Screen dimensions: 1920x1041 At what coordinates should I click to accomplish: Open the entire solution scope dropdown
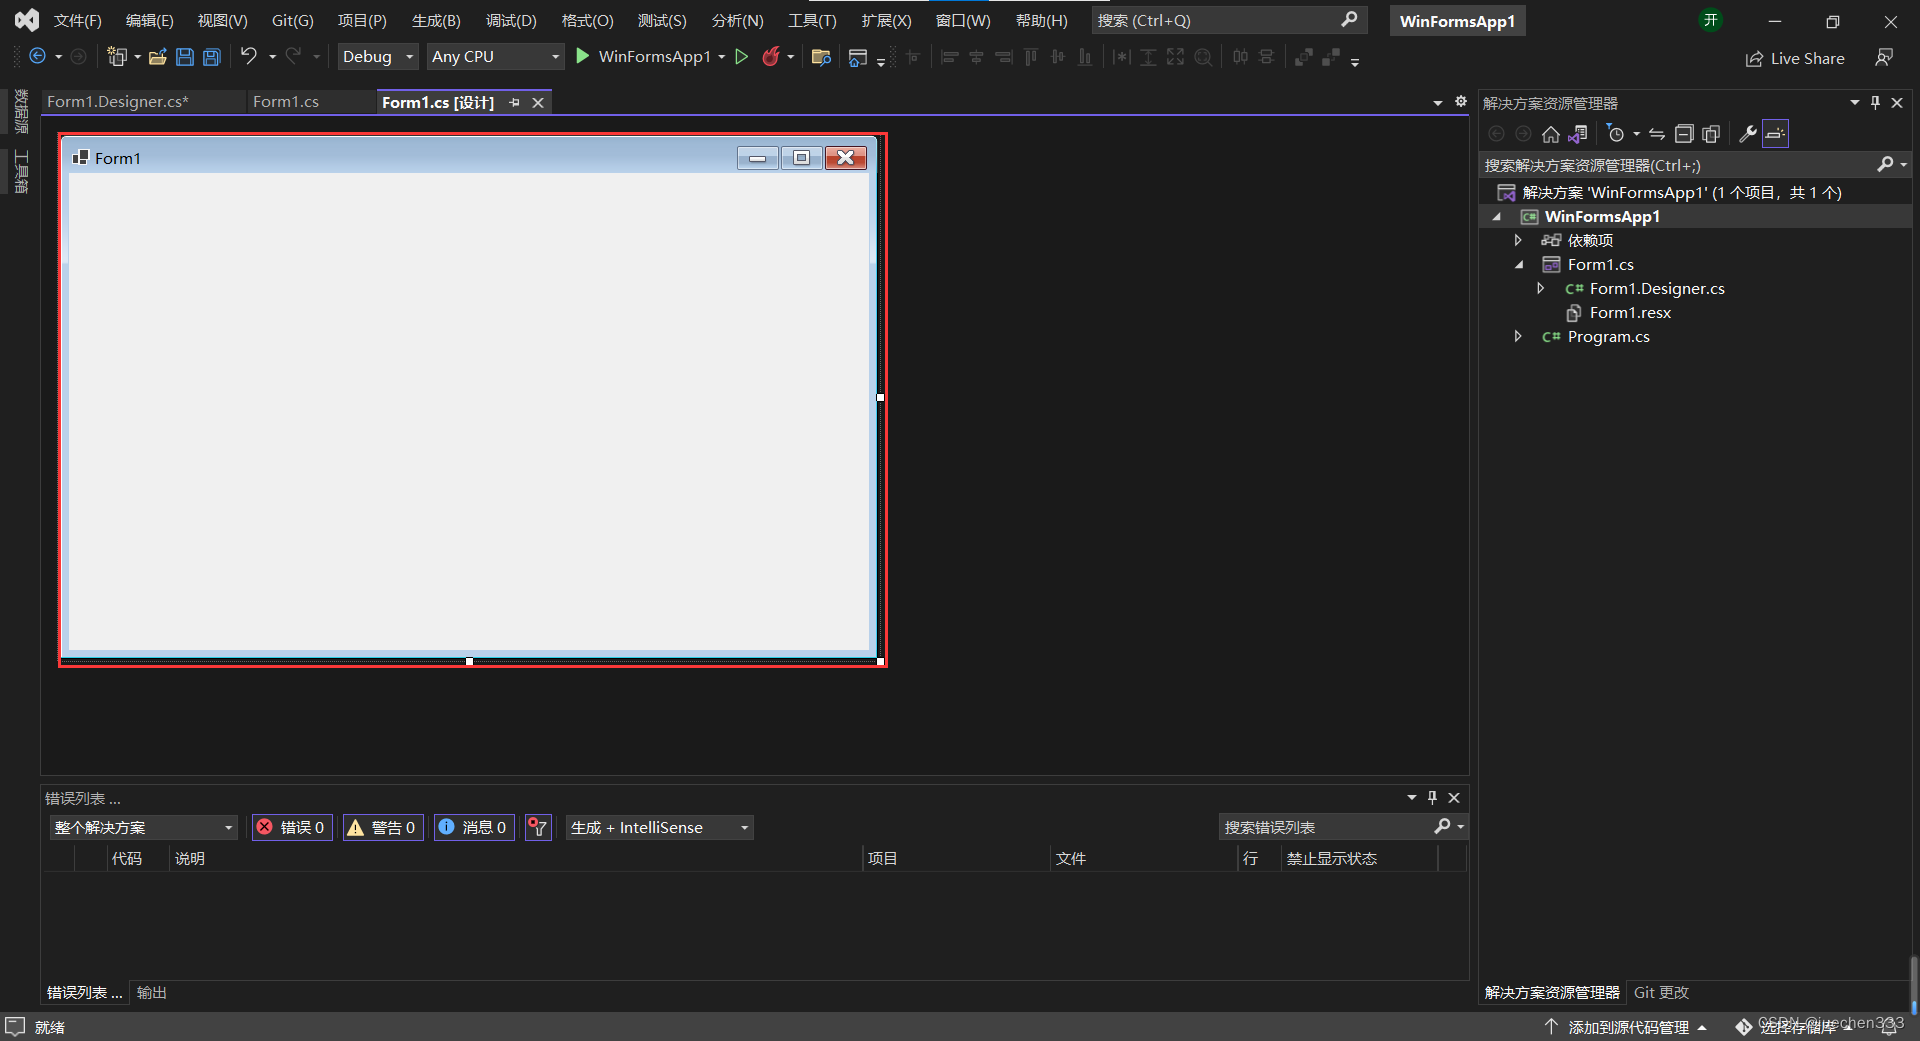pyautogui.click(x=143, y=827)
